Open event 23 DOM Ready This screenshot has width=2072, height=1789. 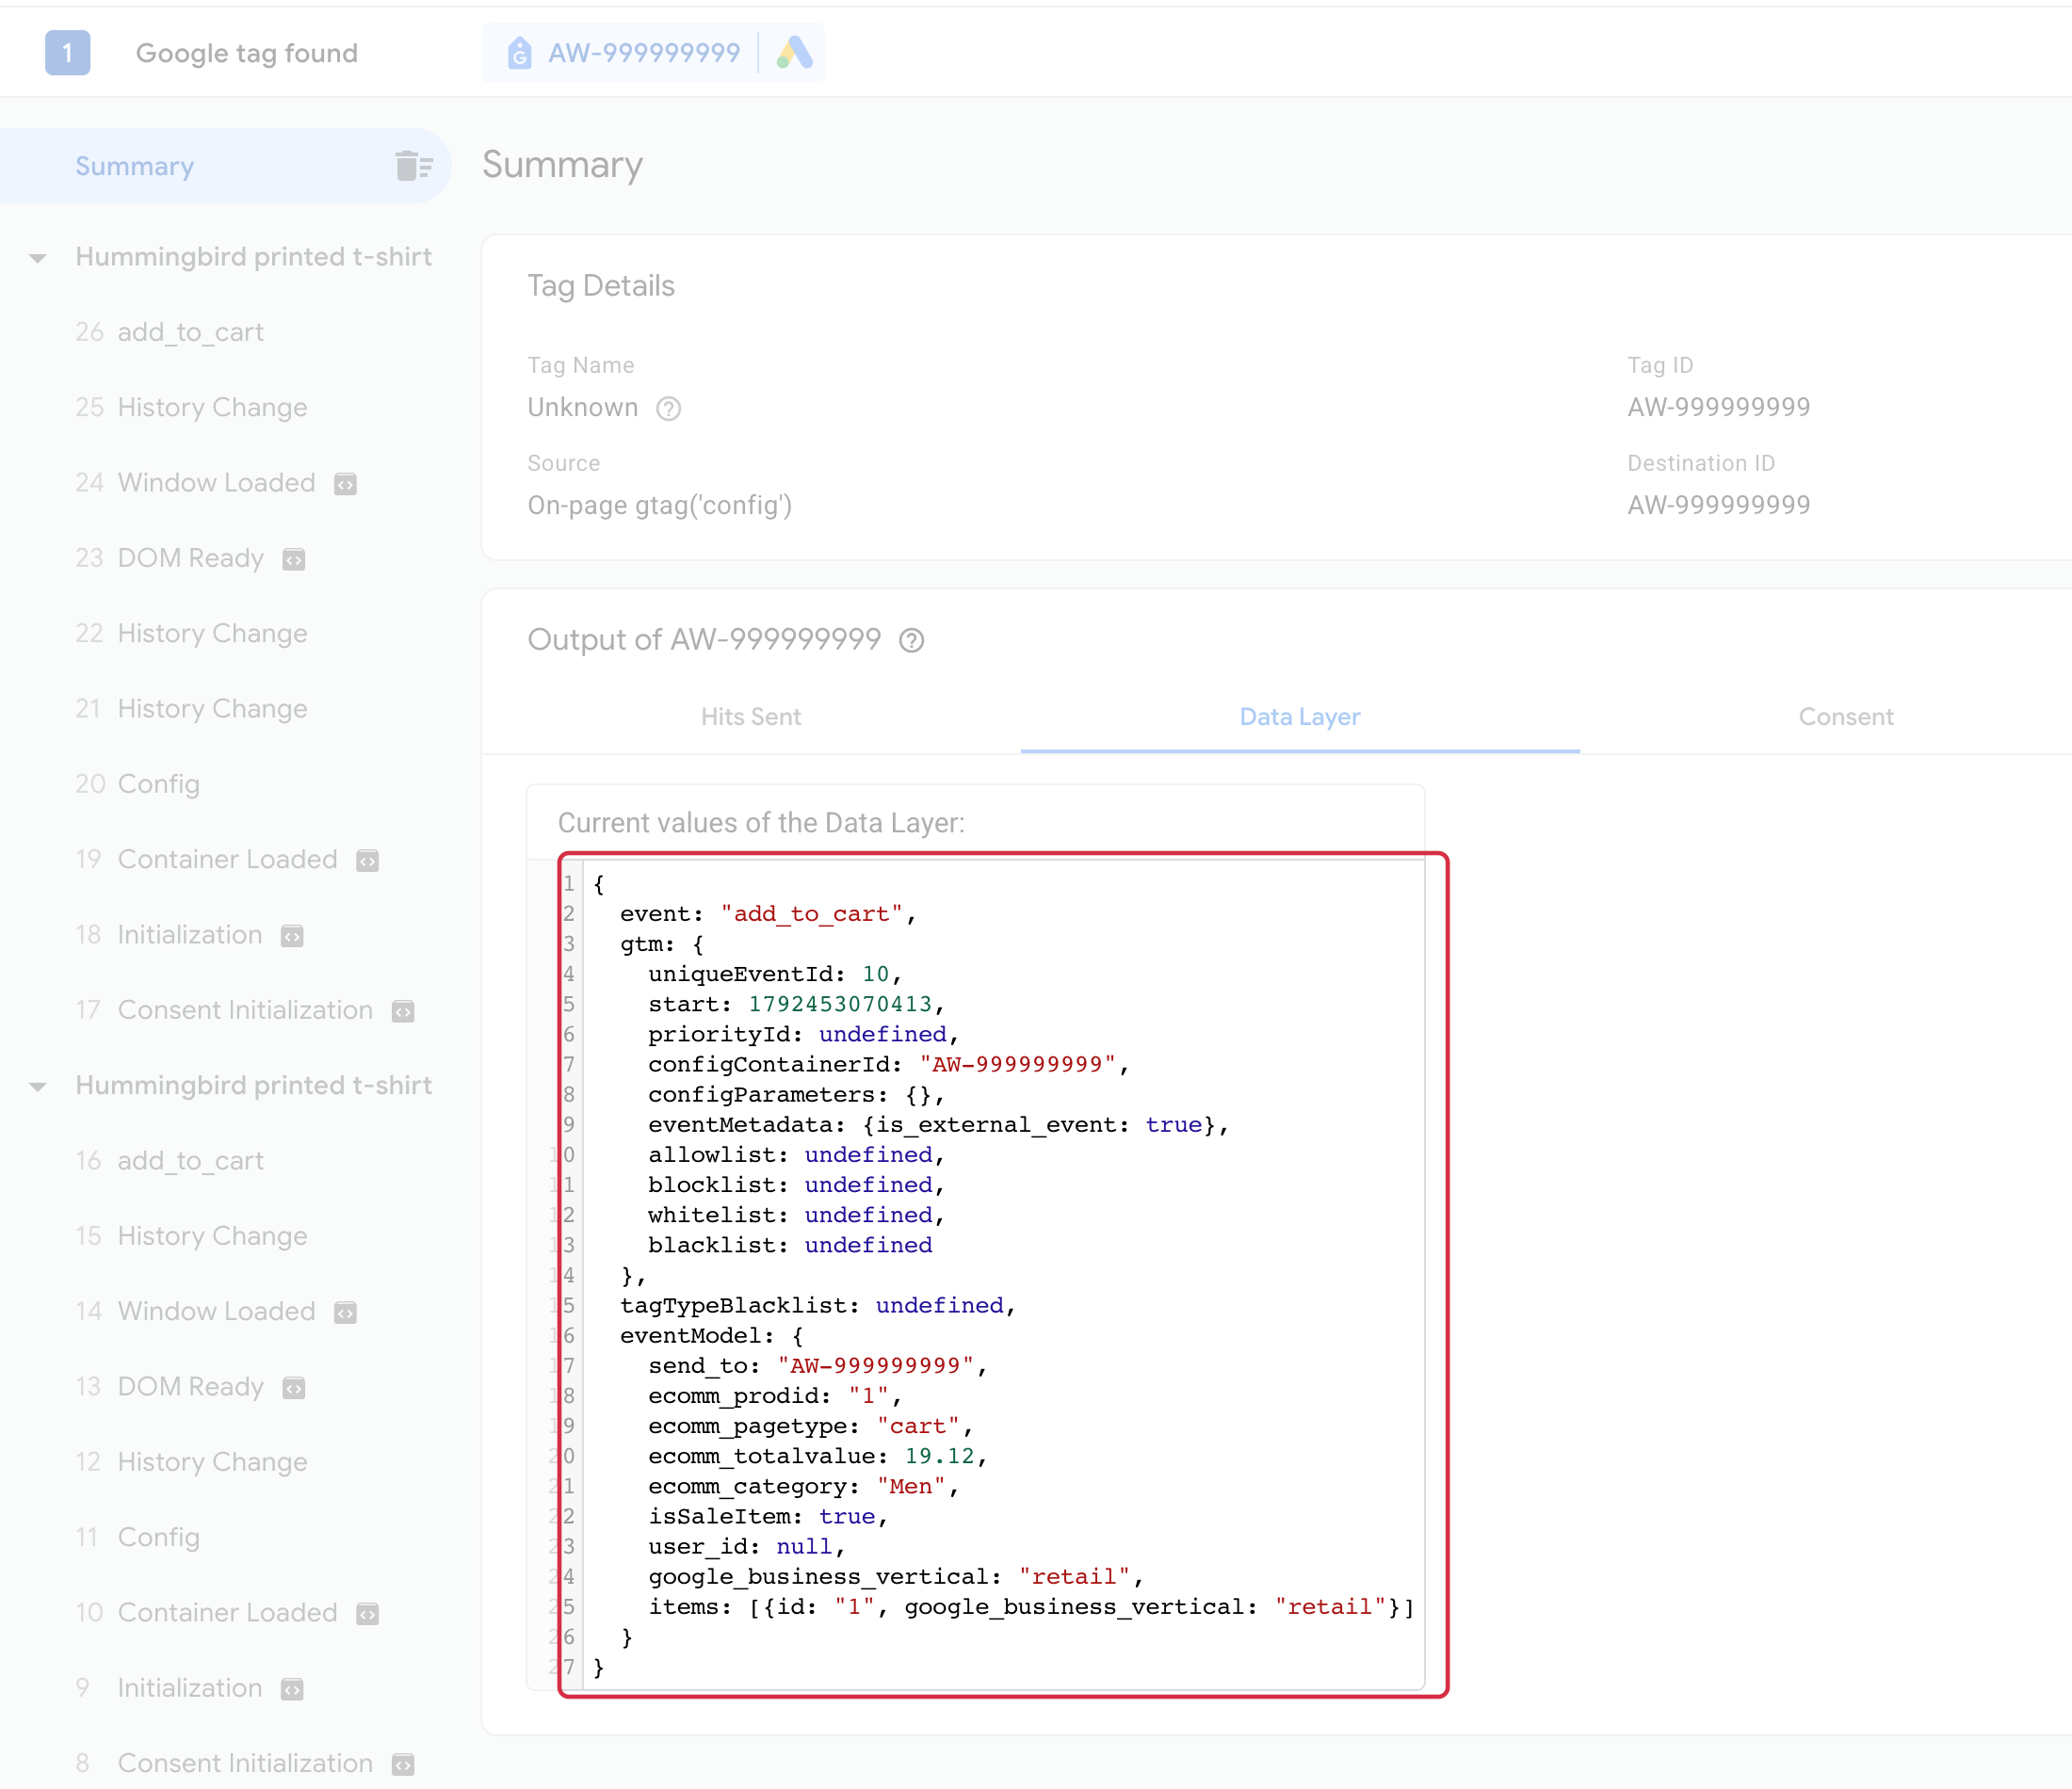click(170, 558)
